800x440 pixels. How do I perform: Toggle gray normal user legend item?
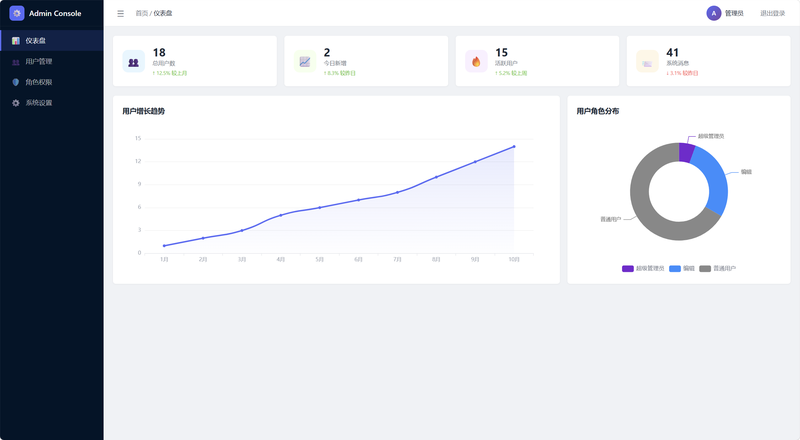717,268
